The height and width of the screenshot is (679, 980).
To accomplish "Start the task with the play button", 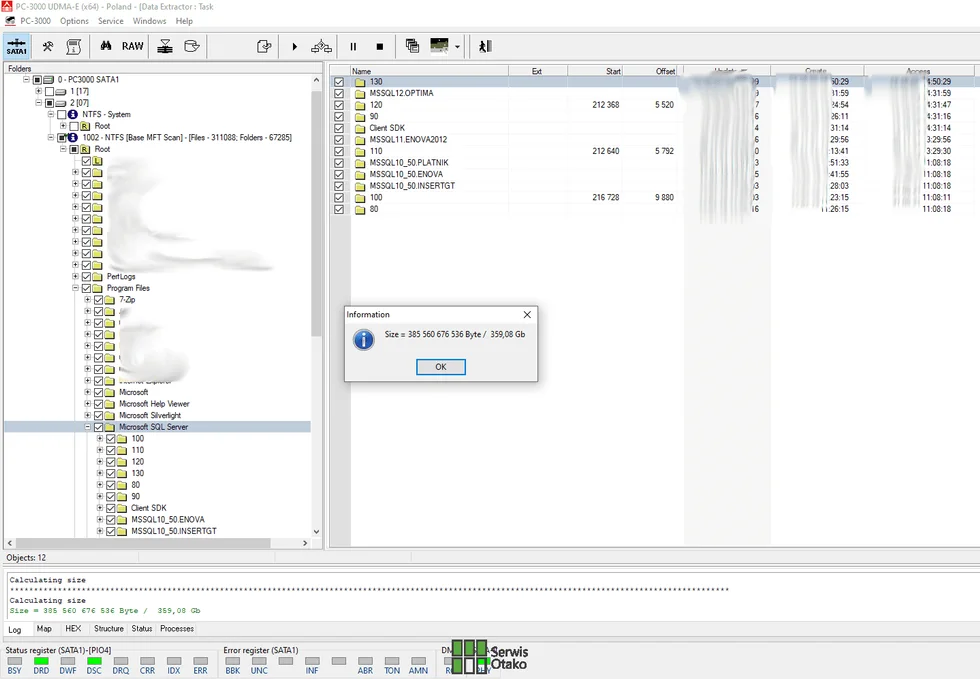I will click(x=295, y=46).
